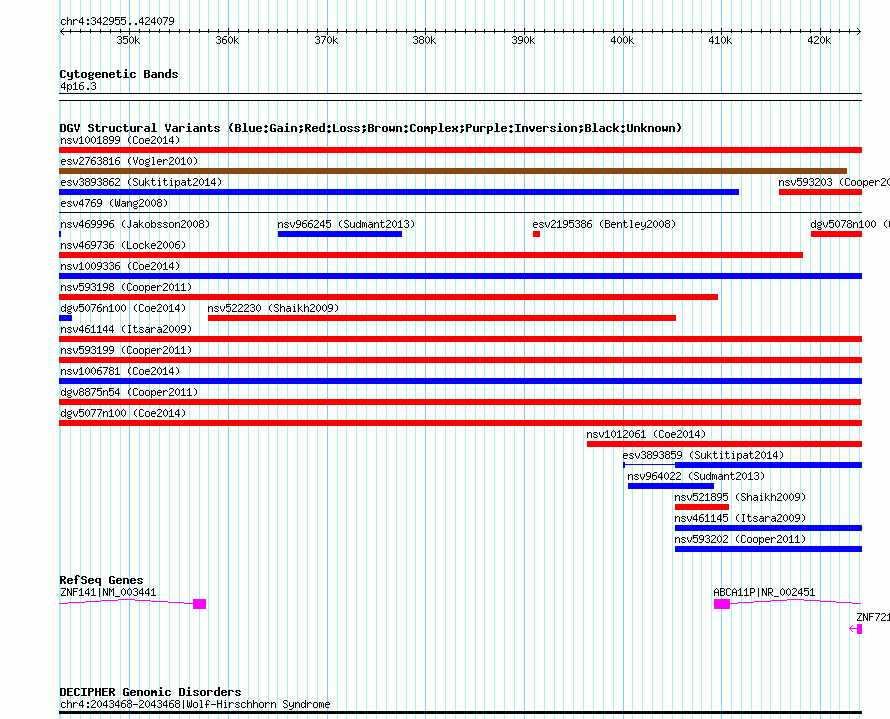
Task: Click the nsv1006781 (Coe2014) blue bar
Action: point(460,381)
